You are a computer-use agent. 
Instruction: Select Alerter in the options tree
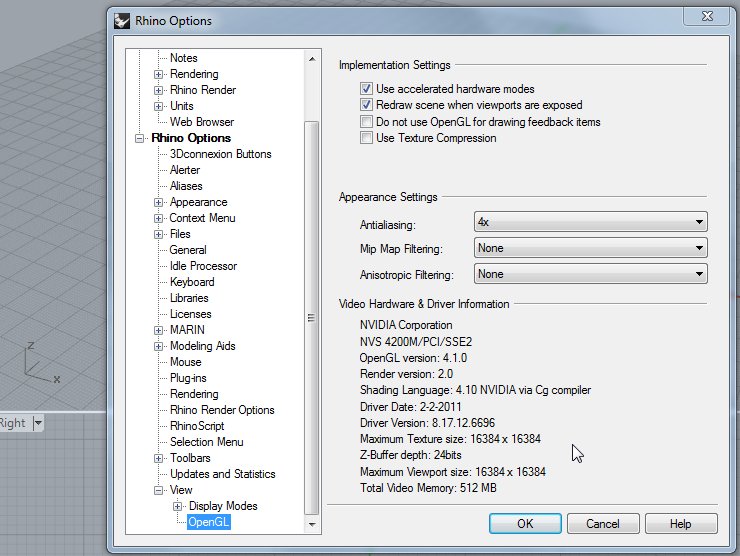[x=185, y=170]
